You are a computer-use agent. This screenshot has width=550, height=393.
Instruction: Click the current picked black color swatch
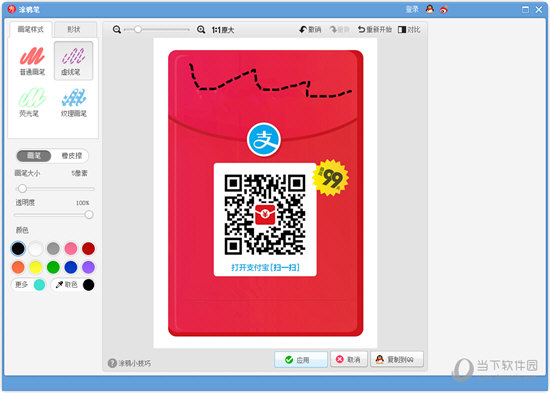point(89,285)
